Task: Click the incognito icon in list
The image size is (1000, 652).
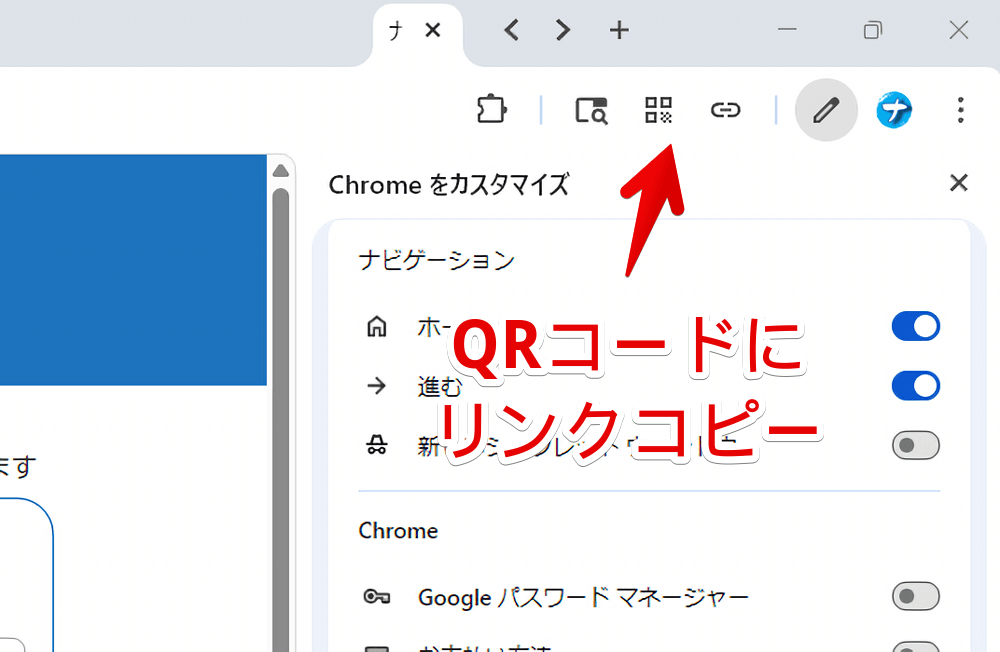Action: click(x=376, y=445)
